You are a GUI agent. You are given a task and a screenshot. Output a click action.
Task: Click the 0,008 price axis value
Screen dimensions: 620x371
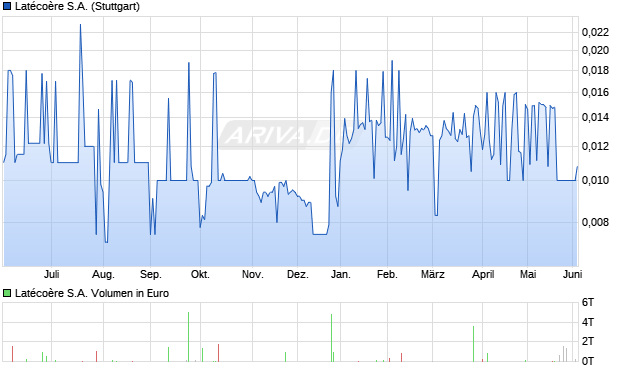click(595, 222)
